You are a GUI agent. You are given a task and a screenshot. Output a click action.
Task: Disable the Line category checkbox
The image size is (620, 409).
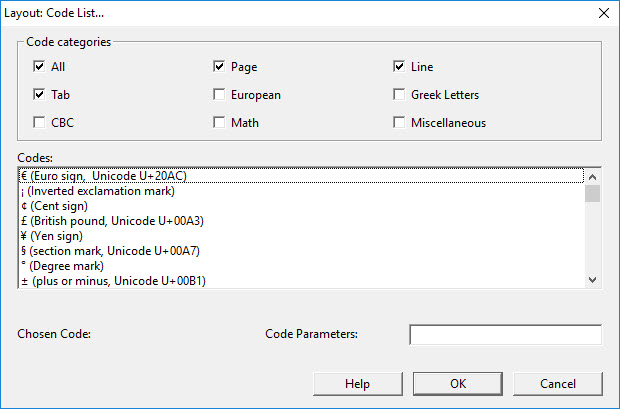pos(399,67)
